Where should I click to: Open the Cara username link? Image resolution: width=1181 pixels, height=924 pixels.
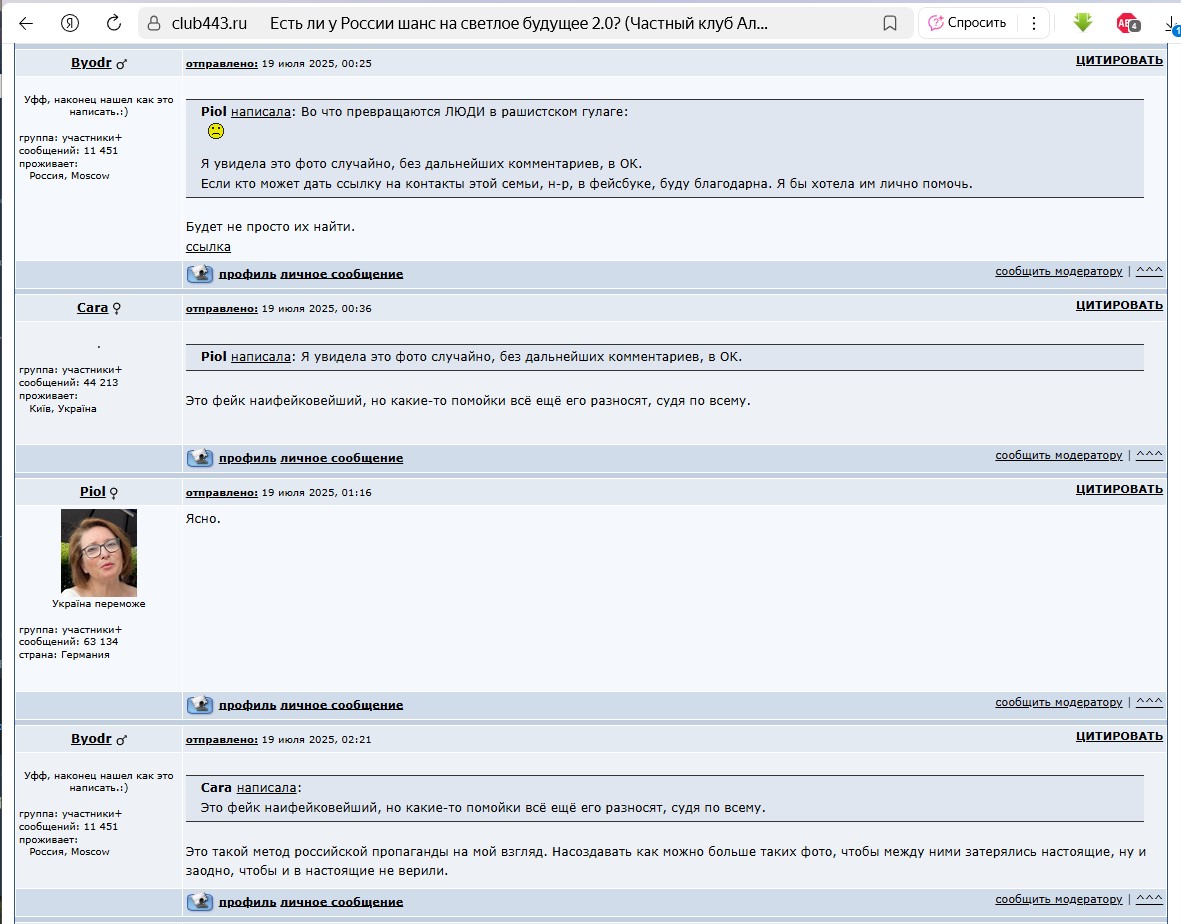pyautogui.click(x=93, y=307)
